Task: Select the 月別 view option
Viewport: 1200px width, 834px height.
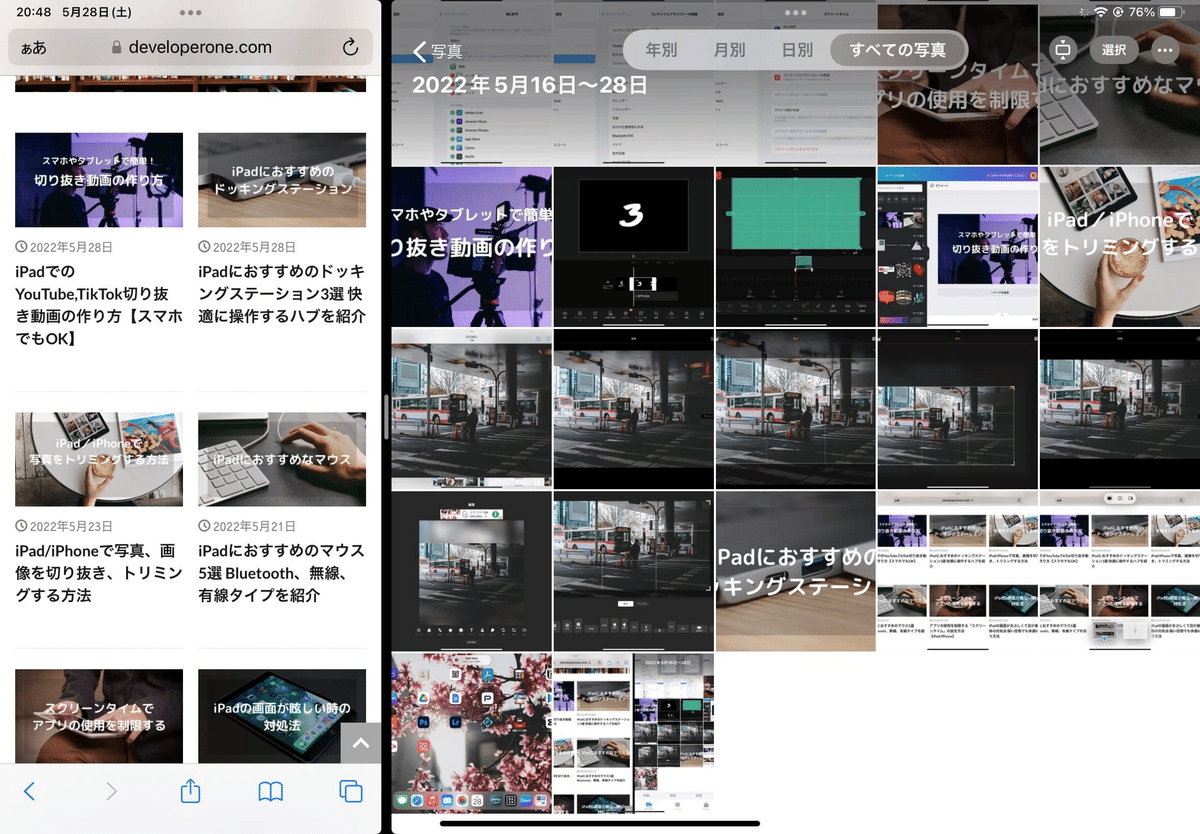Action: [x=730, y=49]
